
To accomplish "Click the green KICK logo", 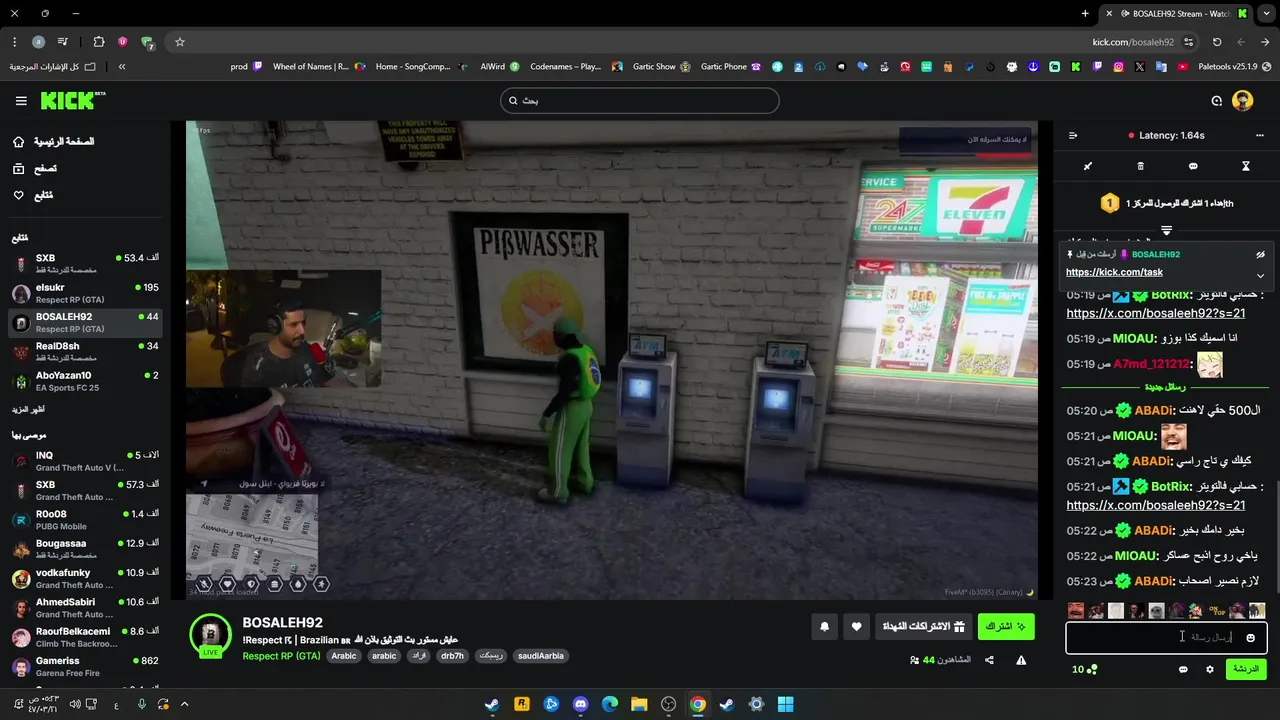I will [x=73, y=100].
